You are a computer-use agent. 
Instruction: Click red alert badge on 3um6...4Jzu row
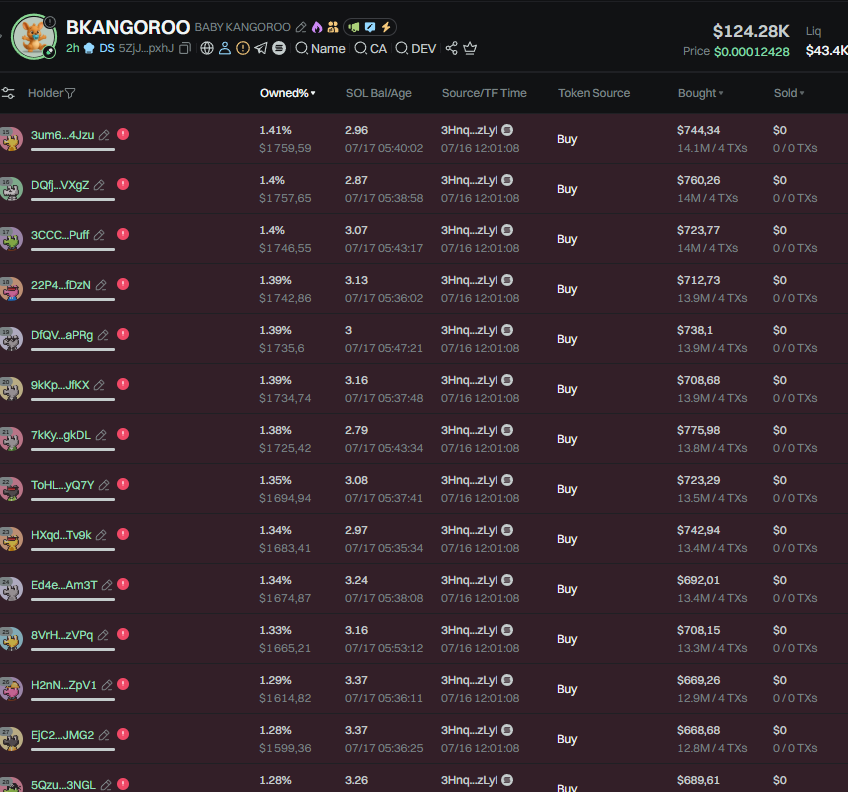click(x=123, y=134)
